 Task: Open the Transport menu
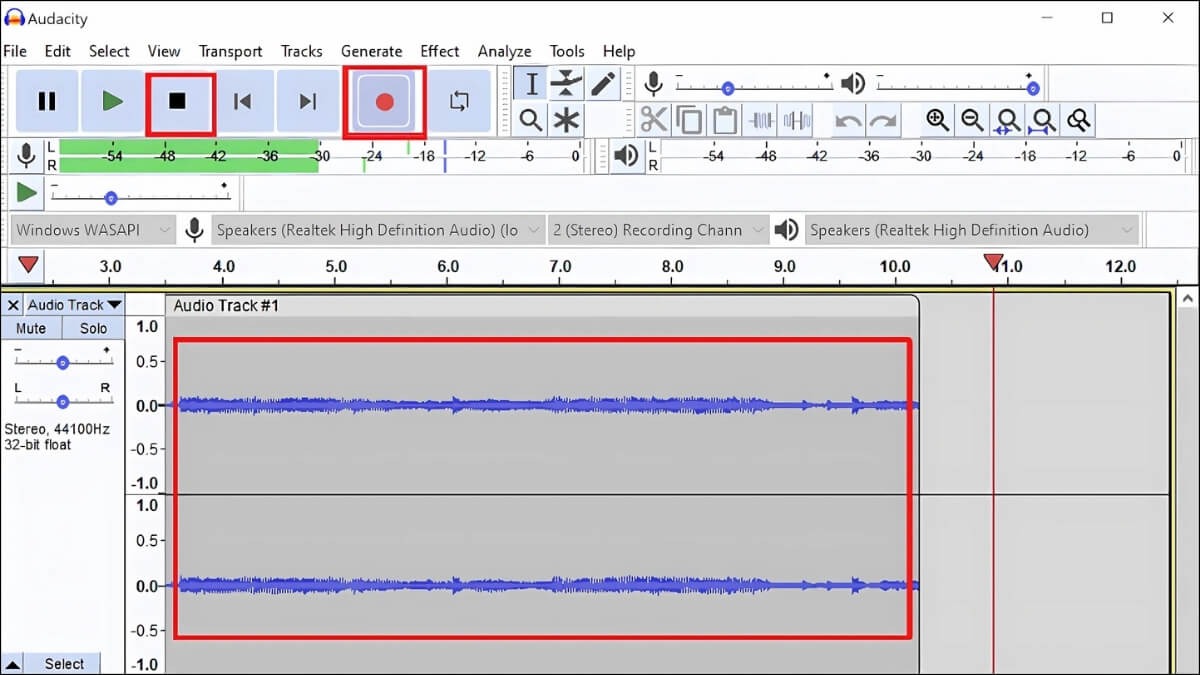coord(230,51)
